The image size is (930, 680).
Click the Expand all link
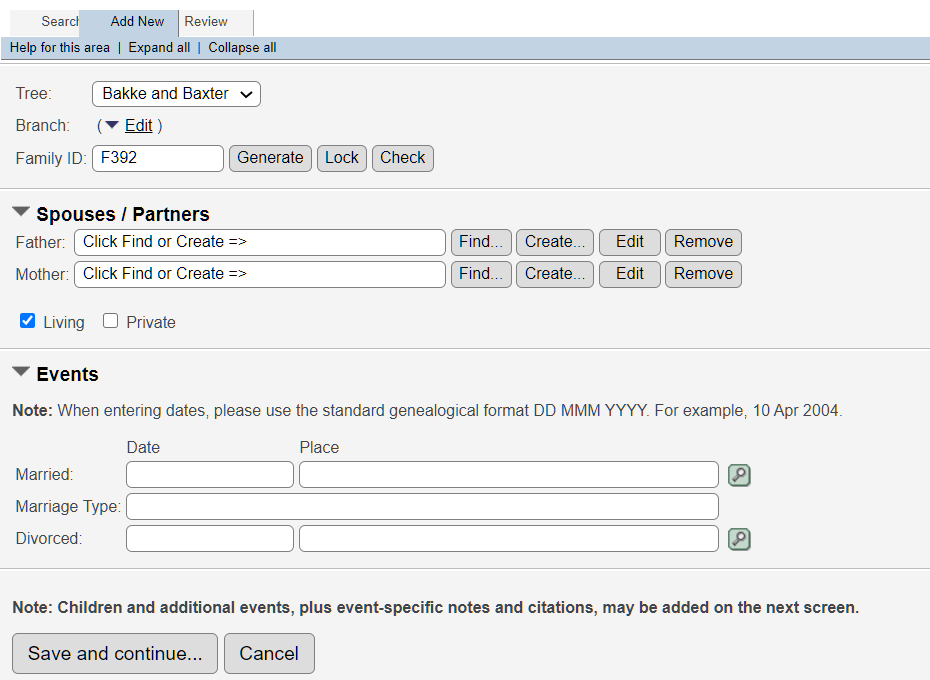tap(159, 48)
